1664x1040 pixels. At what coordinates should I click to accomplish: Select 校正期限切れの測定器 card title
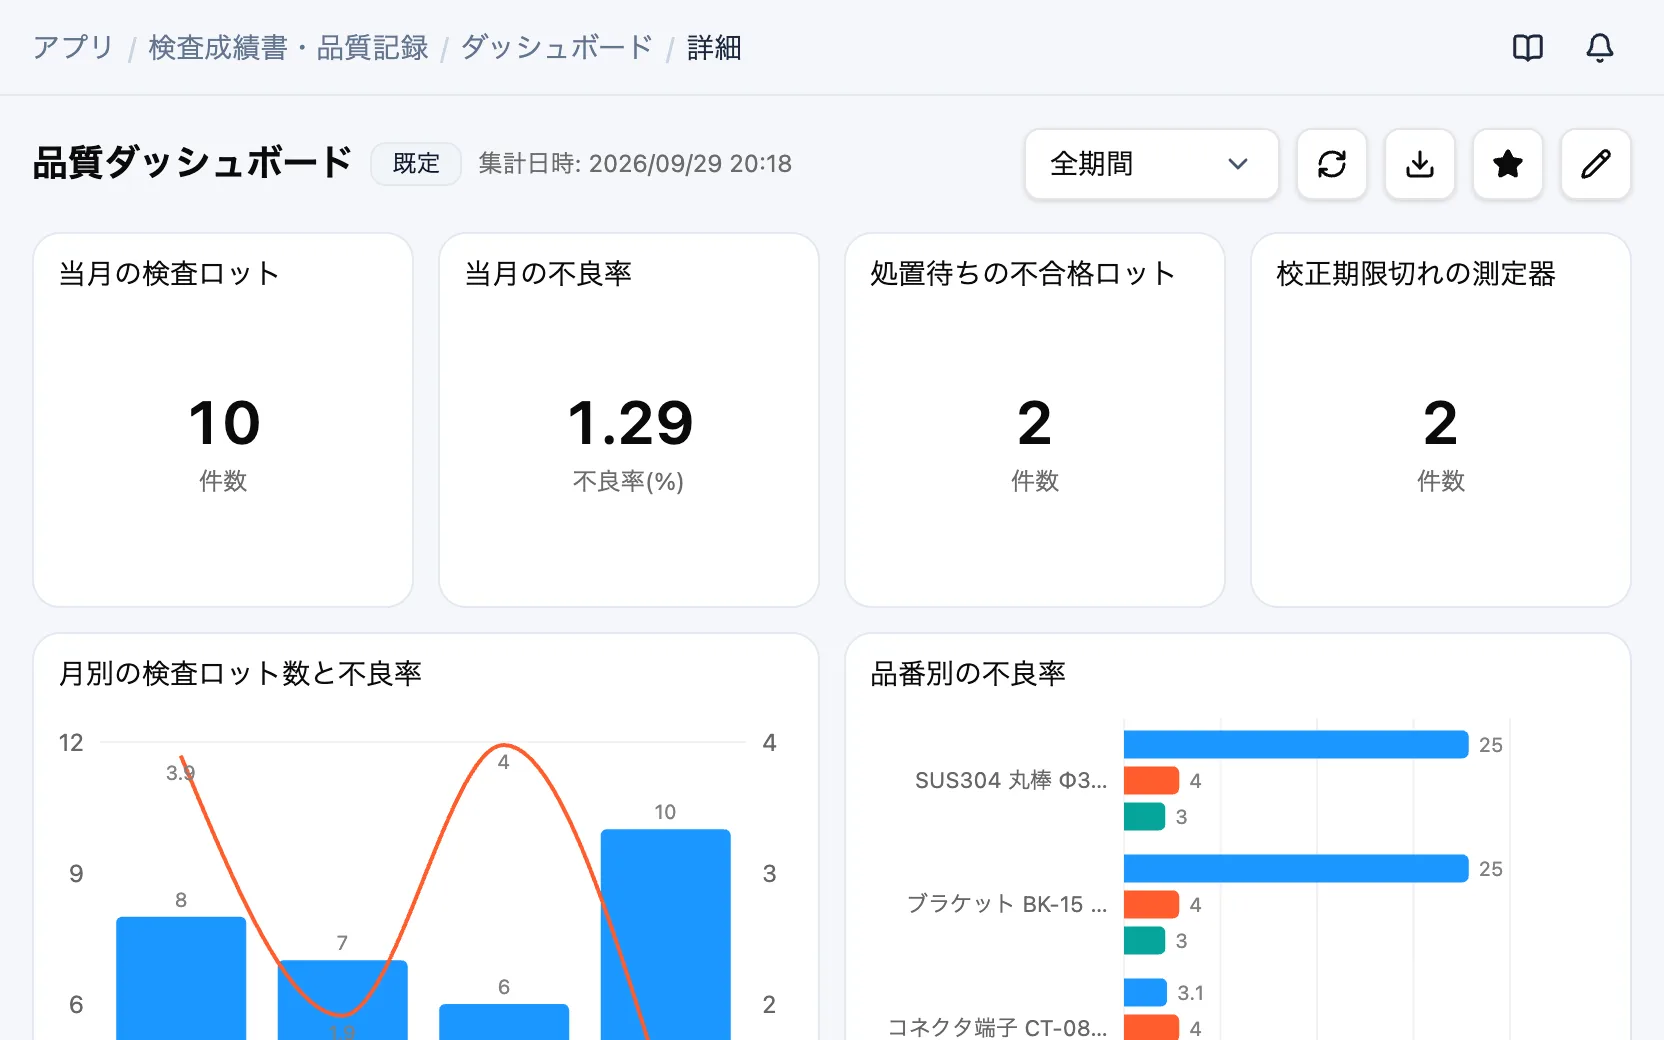pos(1416,274)
